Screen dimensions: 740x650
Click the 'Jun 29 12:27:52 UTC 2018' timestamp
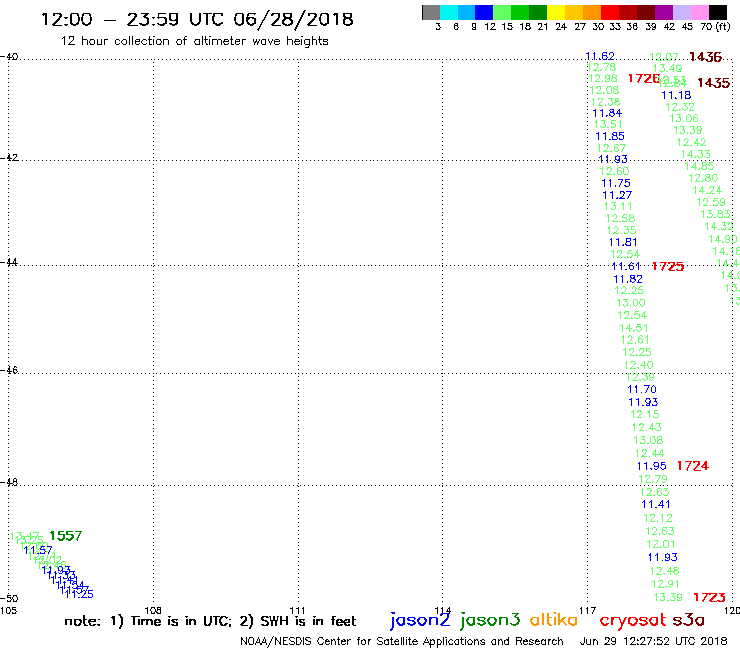click(x=653, y=641)
